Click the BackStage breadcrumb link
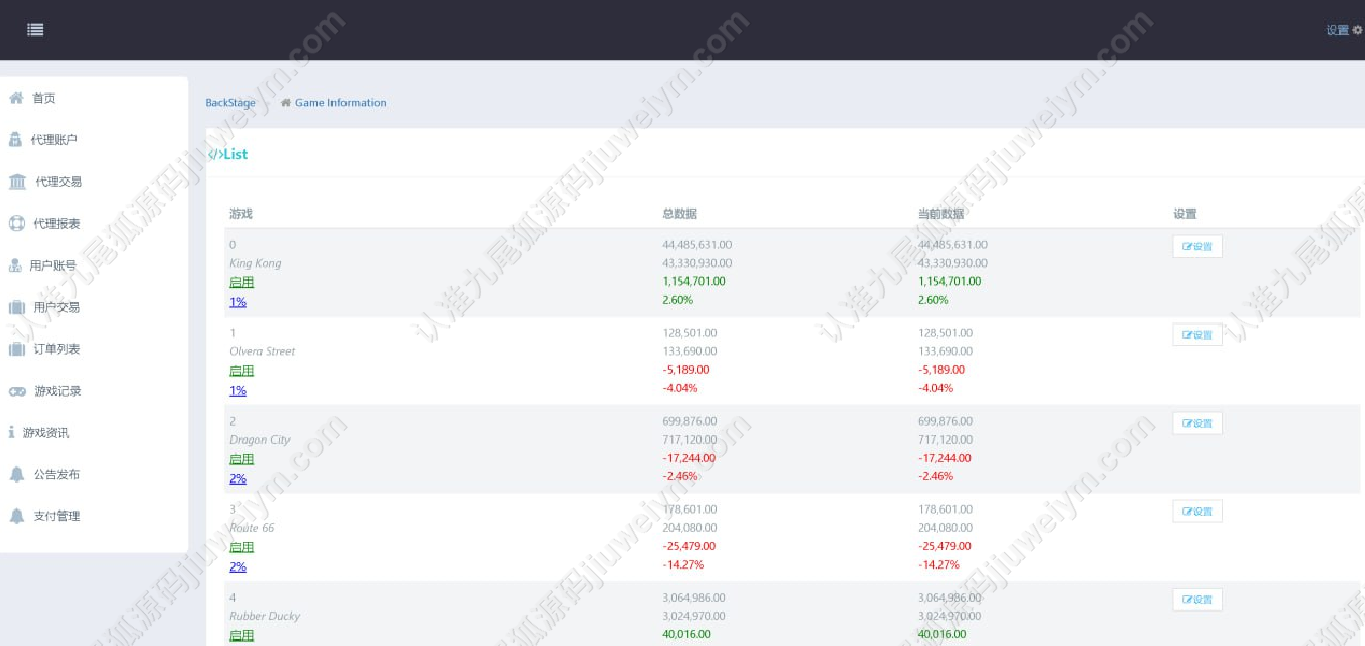 [230, 103]
